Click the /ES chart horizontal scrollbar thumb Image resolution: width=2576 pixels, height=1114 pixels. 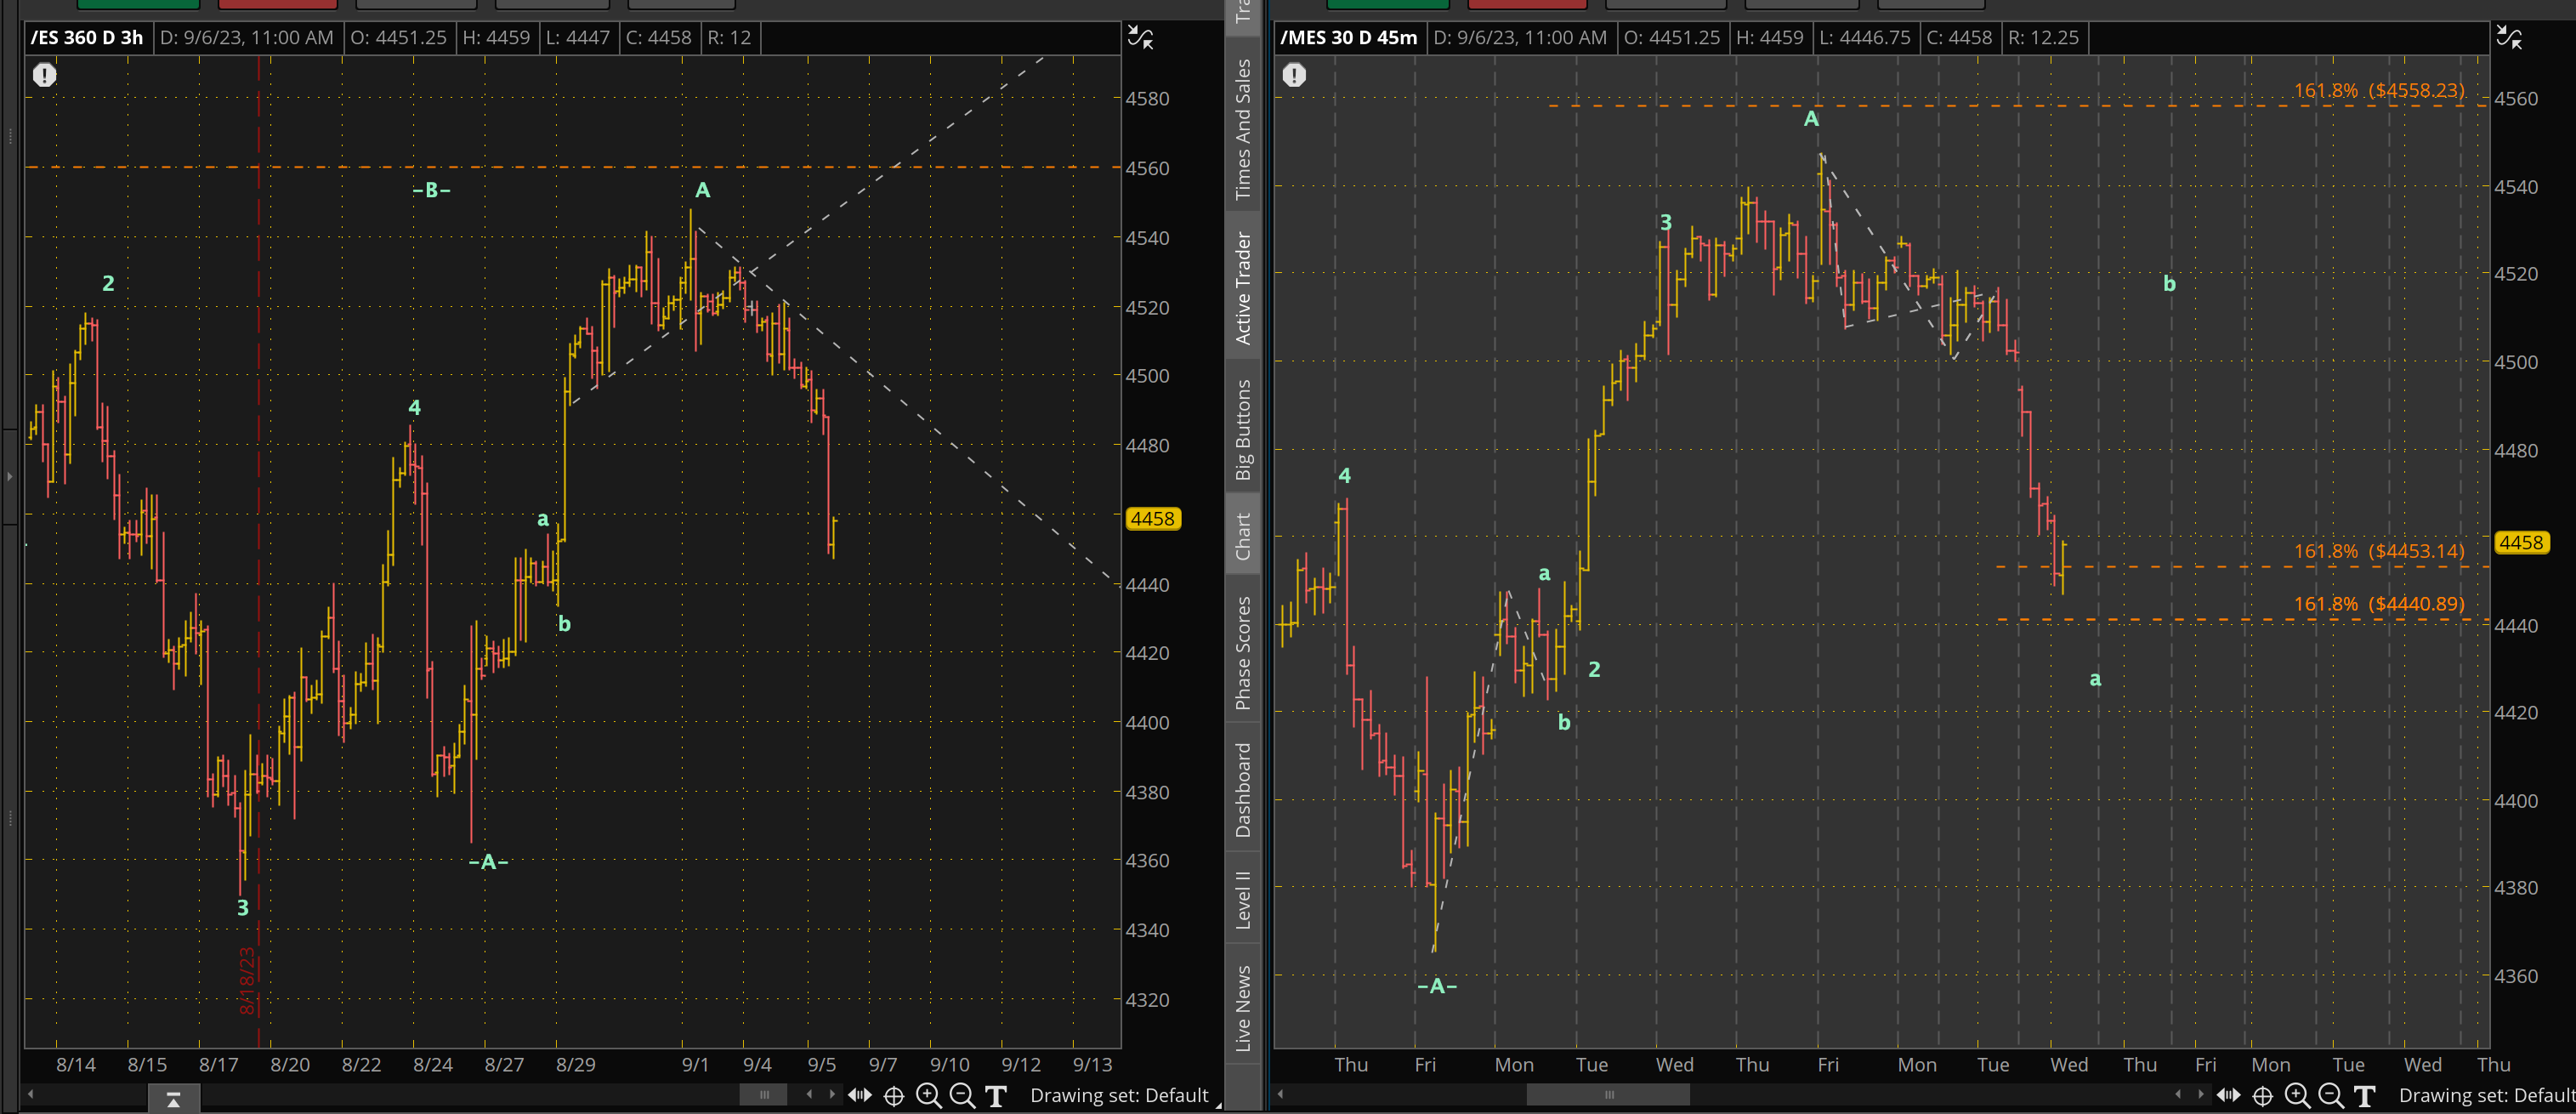pyautogui.click(x=764, y=1095)
